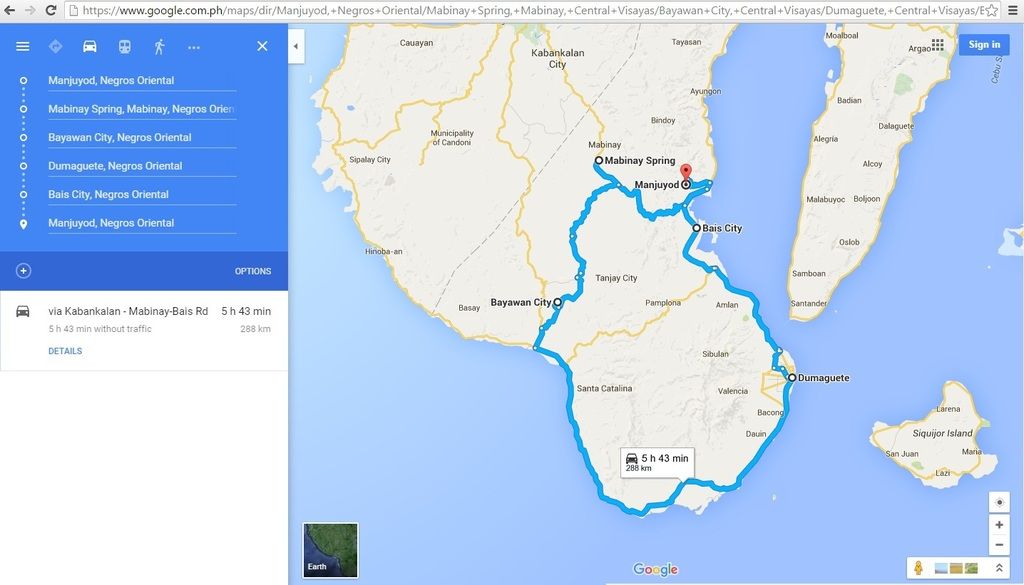Select driving travel mode car icon
The height and width of the screenshot is (585, 1024).
click(x=89, y=46)
